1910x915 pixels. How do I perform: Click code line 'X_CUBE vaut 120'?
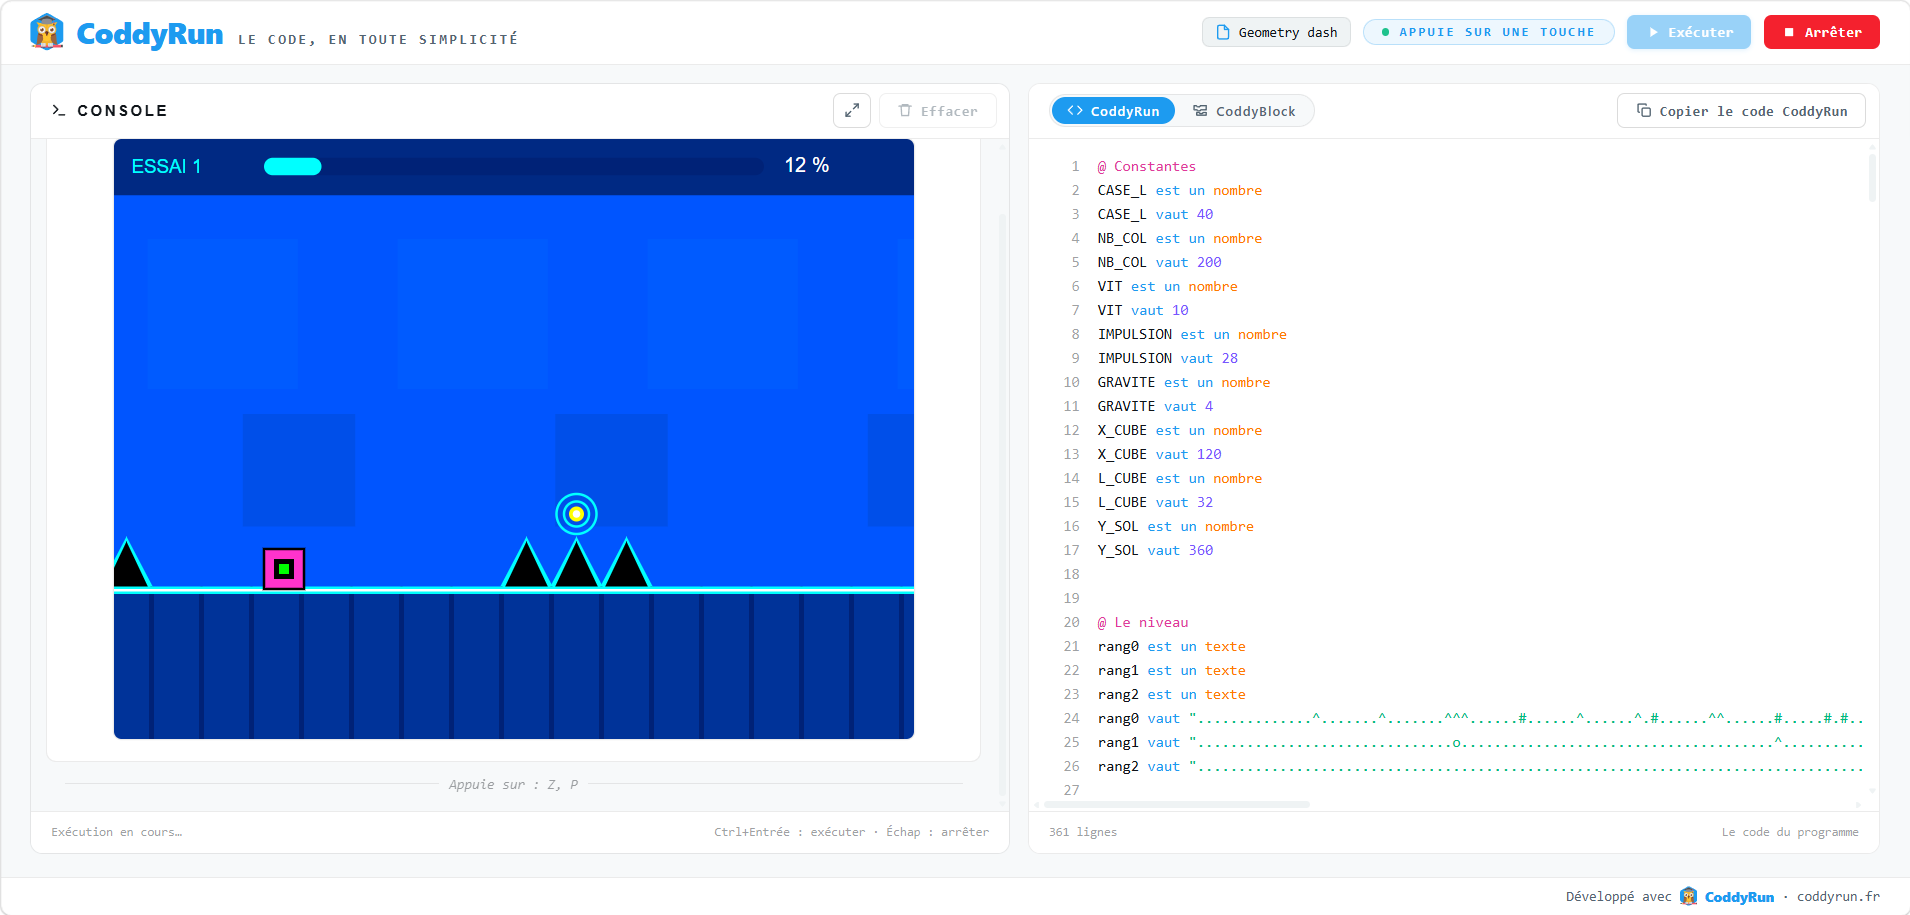(x=1159, y=454)
